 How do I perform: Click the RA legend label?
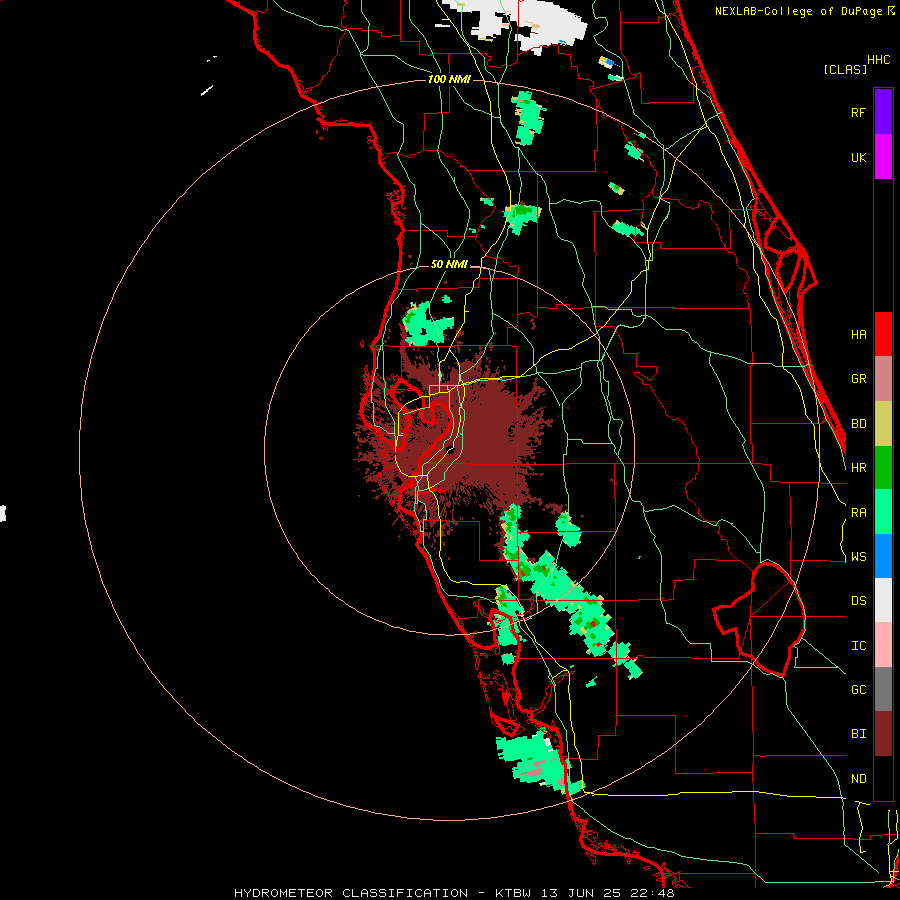858,513
